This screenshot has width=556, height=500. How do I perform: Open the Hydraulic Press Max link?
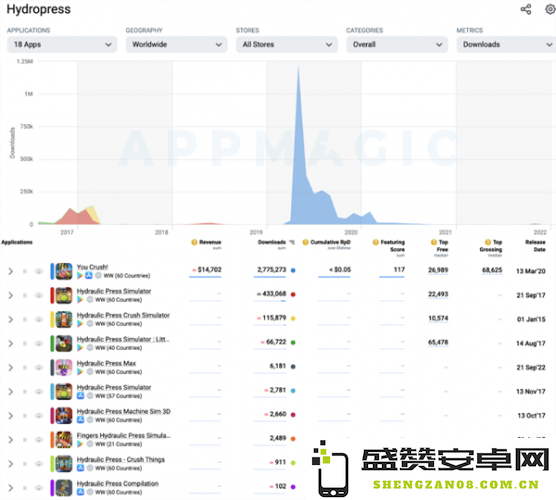coord(106,364)
